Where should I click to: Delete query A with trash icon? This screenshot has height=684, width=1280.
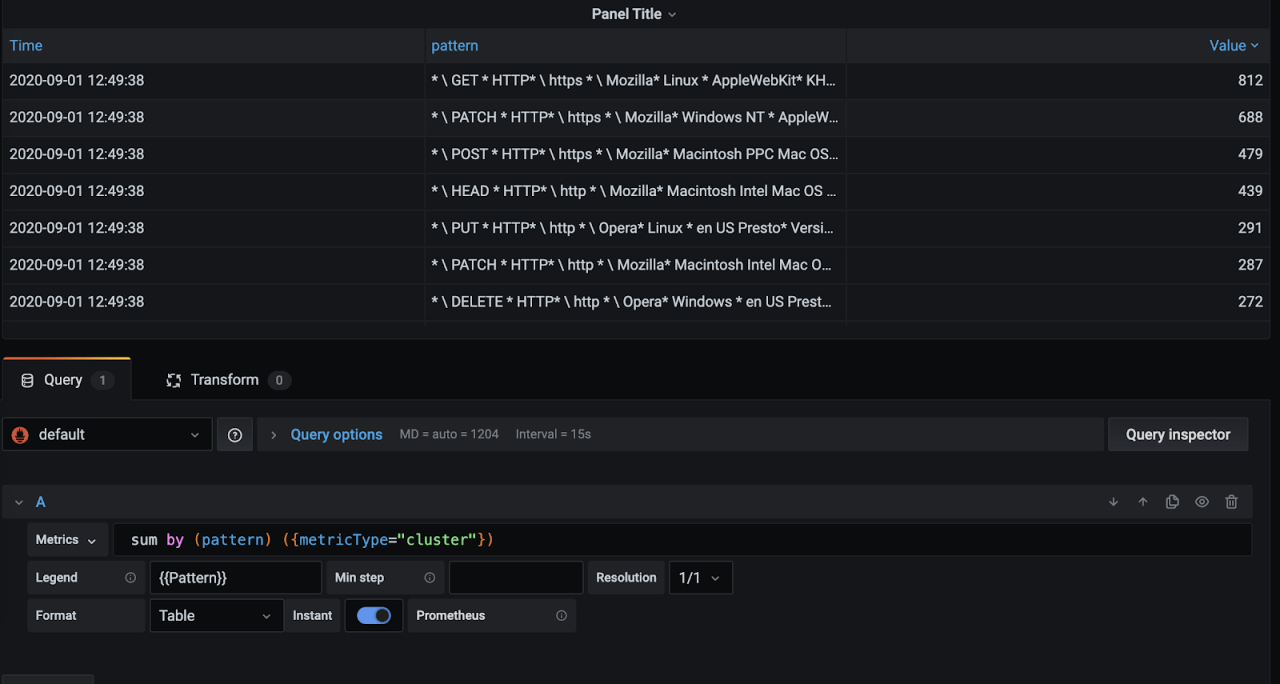1231,502
